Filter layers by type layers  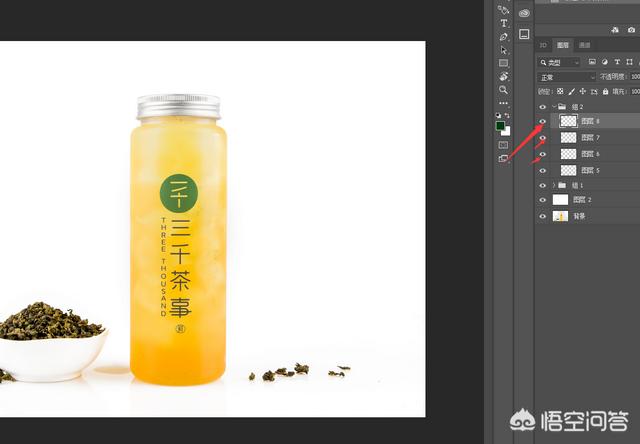click(617, 62)
